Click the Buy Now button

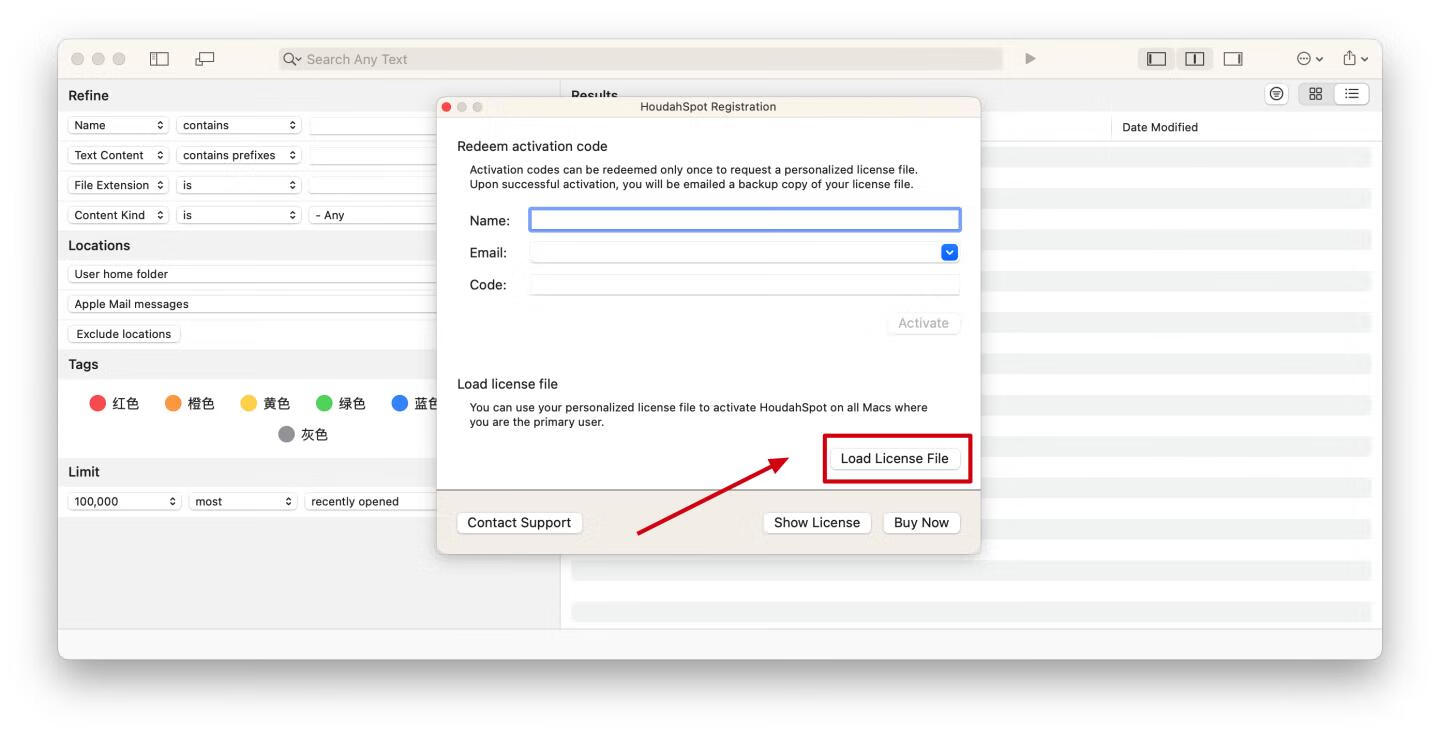921,522
